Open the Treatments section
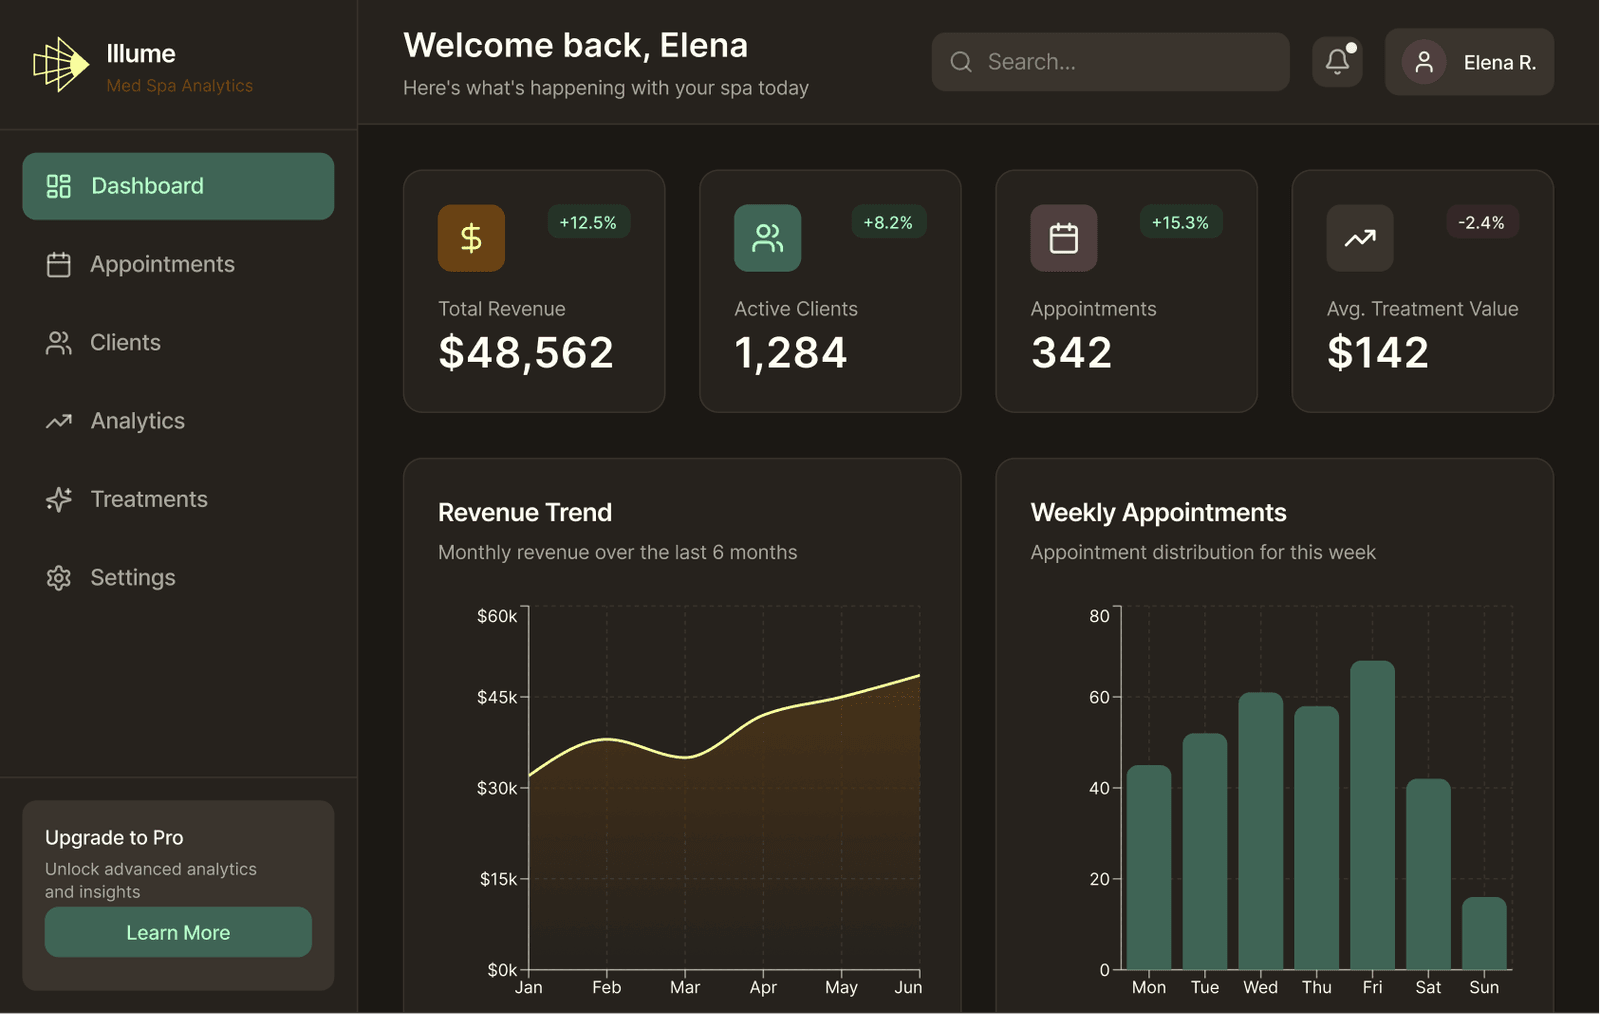 point(178,499)
